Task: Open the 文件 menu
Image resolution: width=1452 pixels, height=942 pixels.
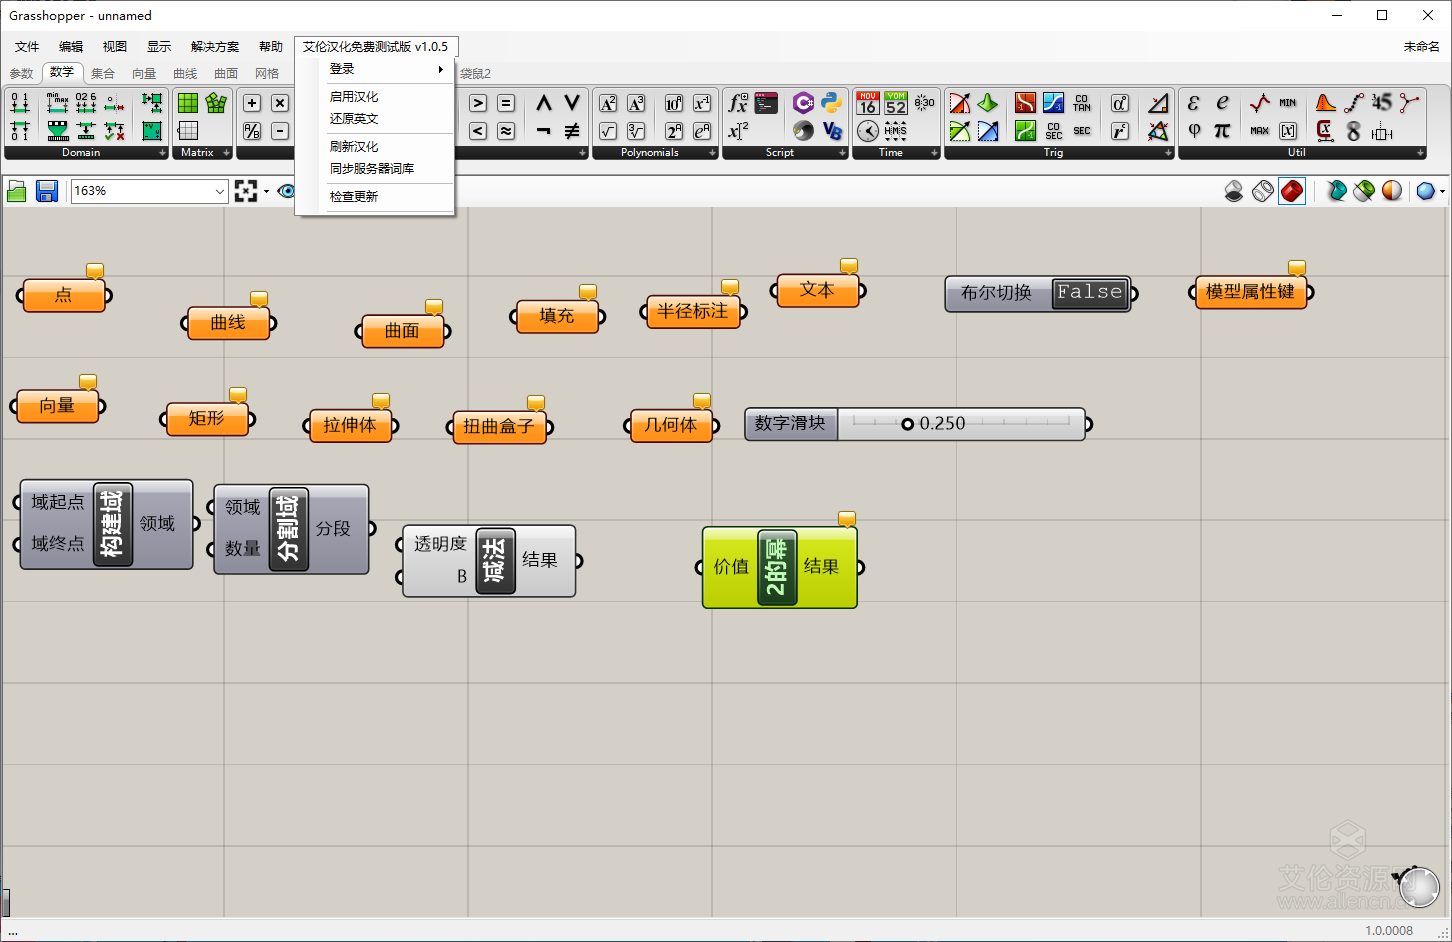Action: [x=27, y=47]
